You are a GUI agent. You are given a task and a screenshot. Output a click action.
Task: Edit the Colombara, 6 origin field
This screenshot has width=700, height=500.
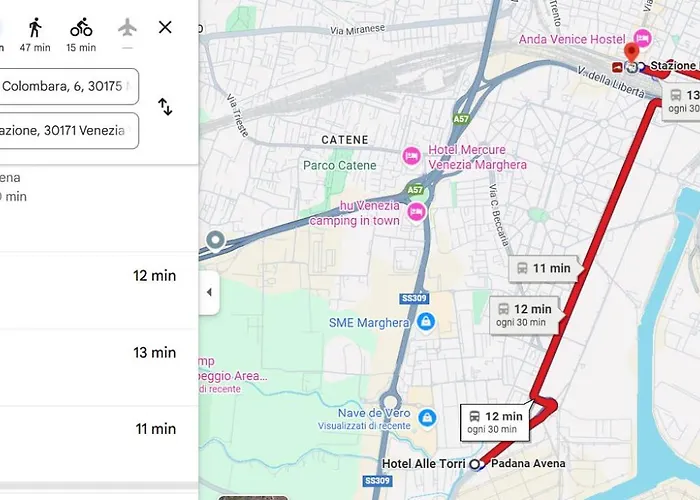pos(69,87)
